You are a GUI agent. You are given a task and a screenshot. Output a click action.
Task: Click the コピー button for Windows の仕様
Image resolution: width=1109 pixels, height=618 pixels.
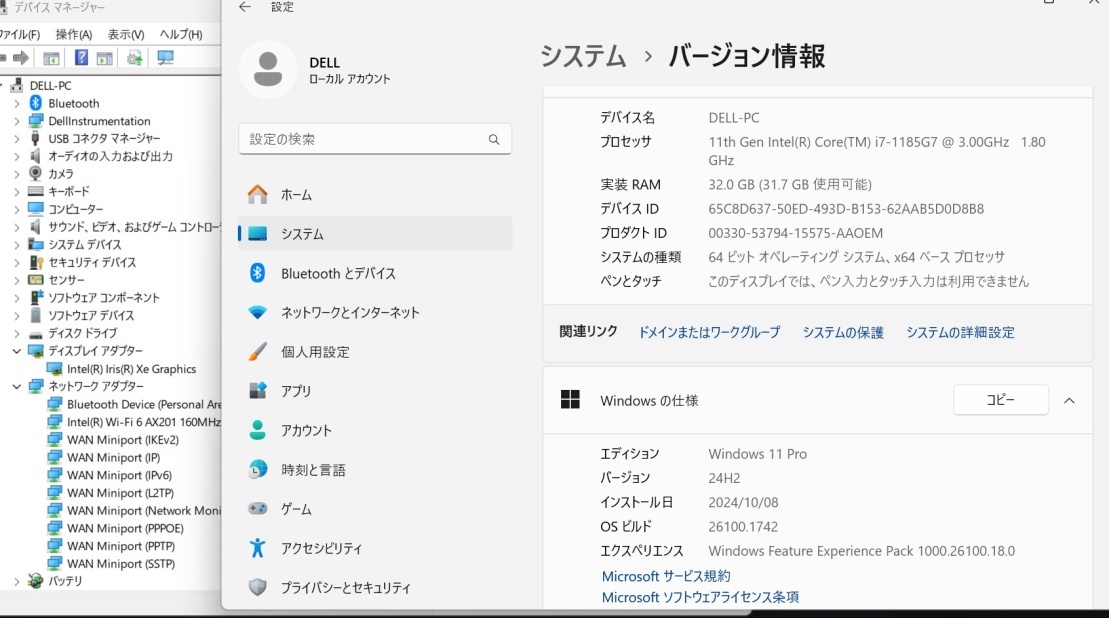(x=1001, y=400)
